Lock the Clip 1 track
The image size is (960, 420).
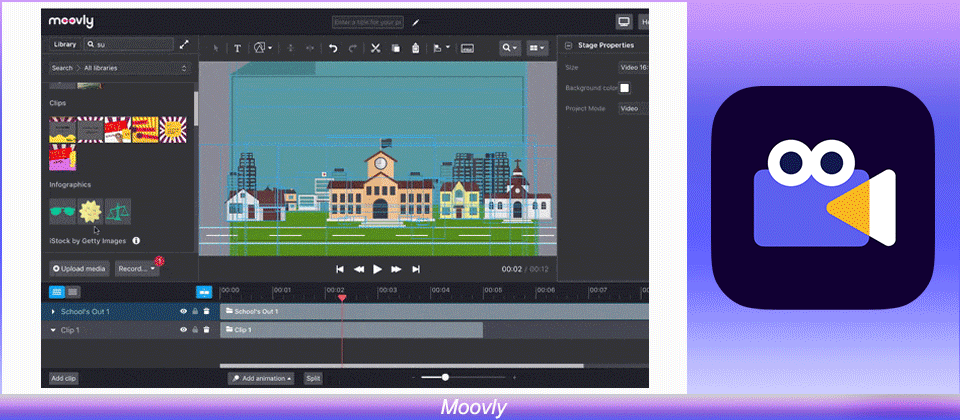click(x=195, y=330)
